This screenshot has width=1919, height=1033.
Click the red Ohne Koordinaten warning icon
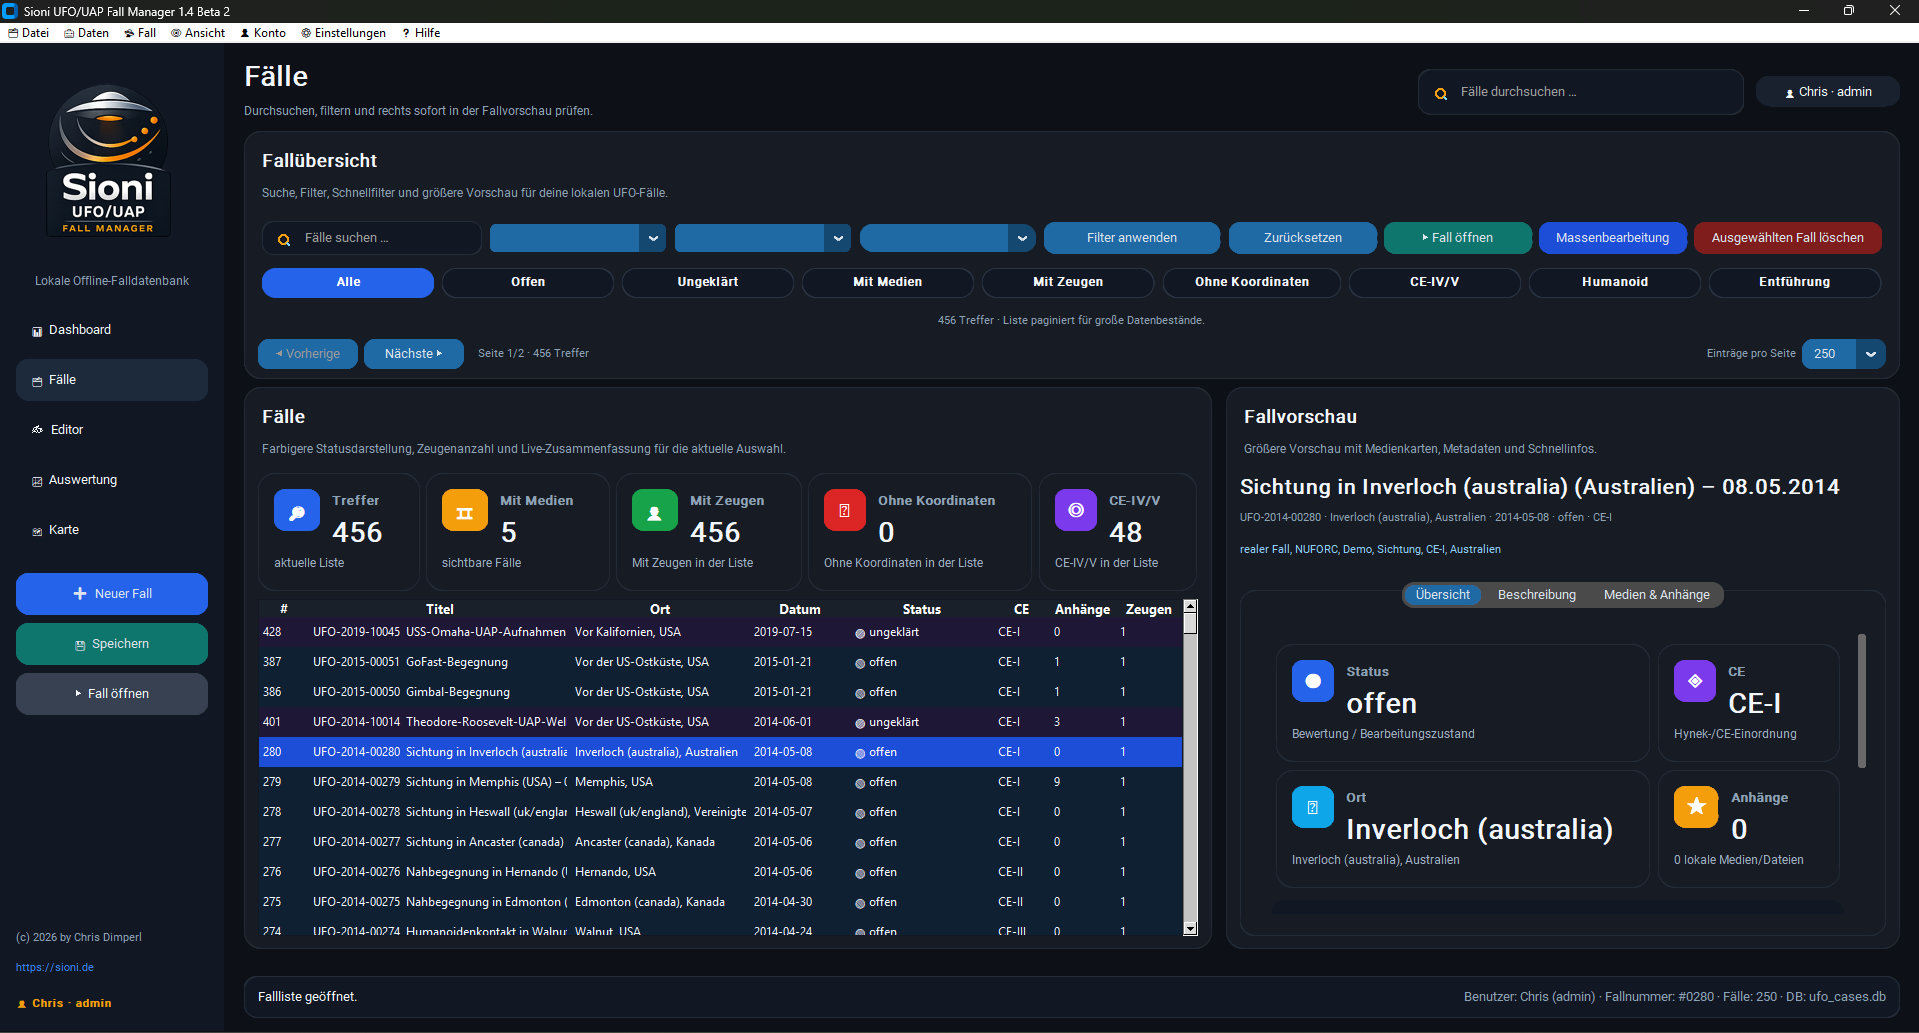(844, 510)
